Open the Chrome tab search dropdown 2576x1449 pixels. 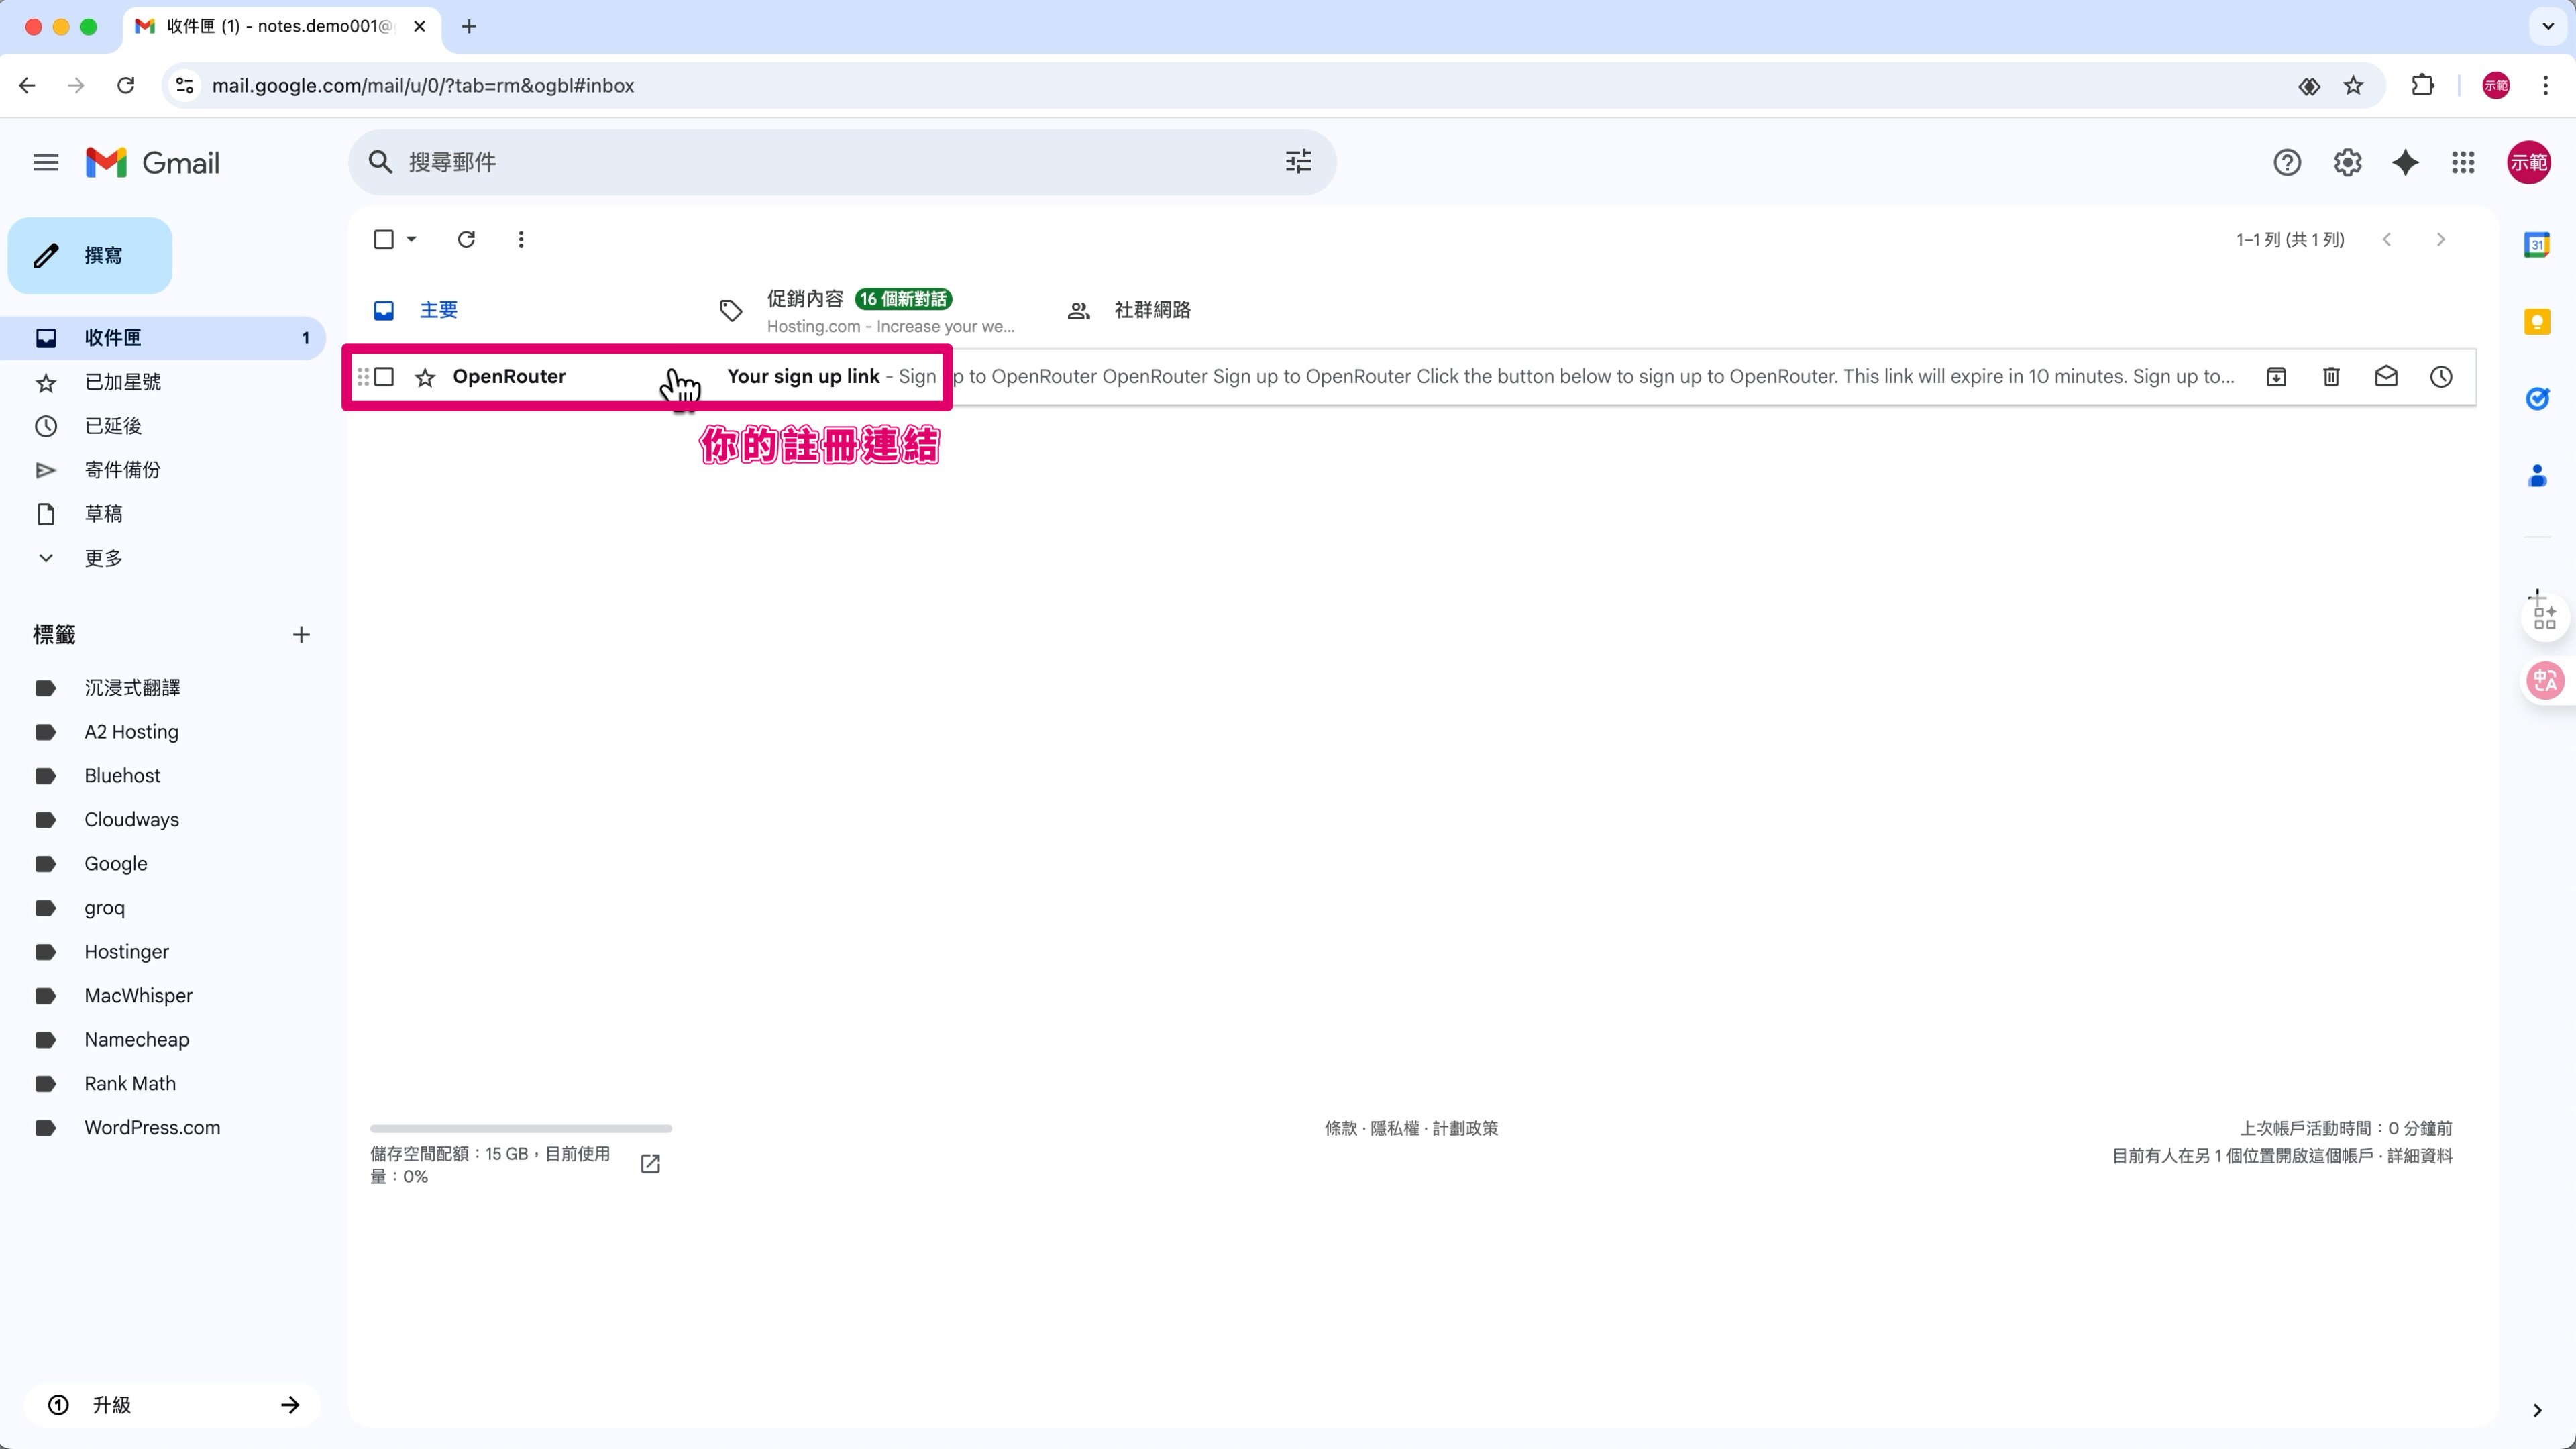[2548, 26]
